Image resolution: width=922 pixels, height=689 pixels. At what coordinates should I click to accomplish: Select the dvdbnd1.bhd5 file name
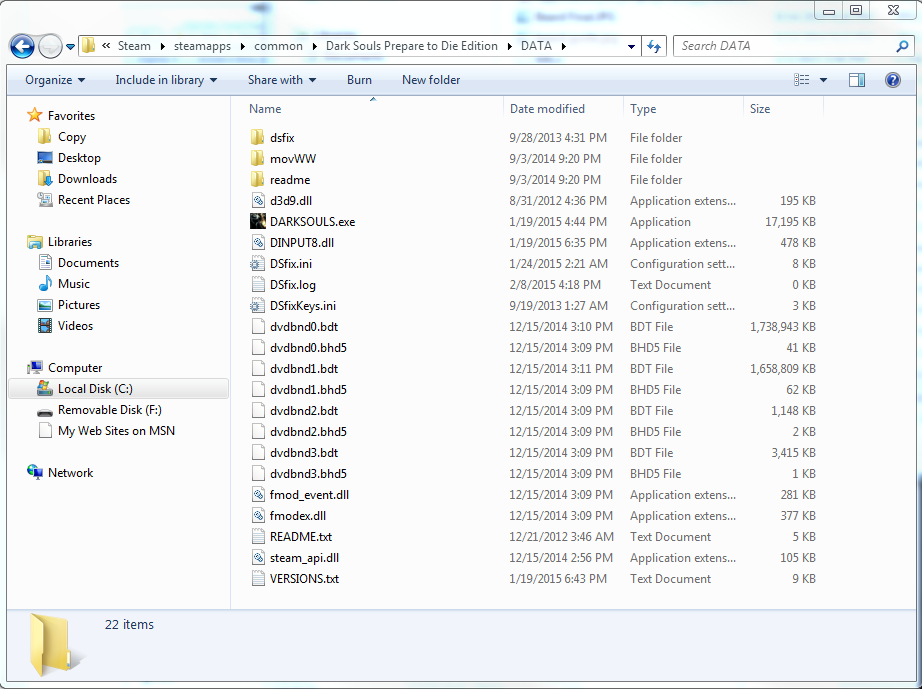[308, 390]
